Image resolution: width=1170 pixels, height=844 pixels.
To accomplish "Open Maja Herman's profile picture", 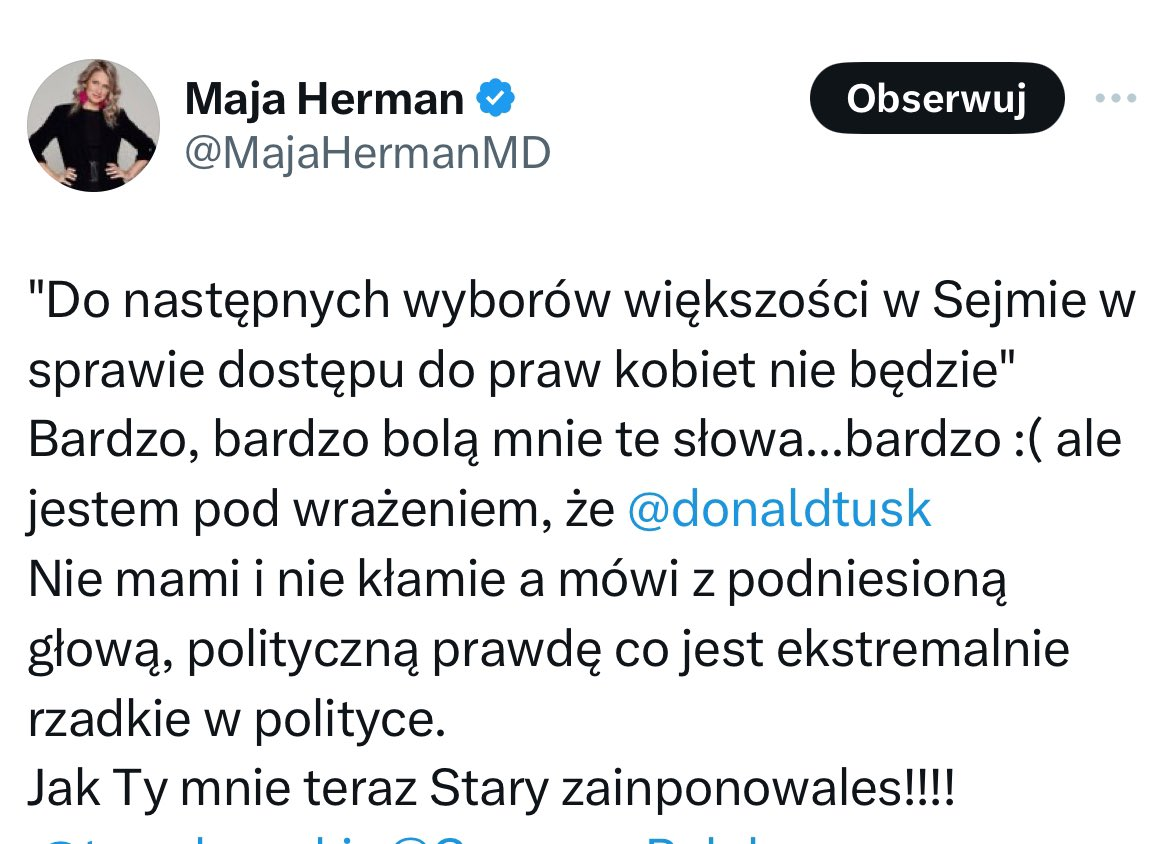I will pos(93,125).
